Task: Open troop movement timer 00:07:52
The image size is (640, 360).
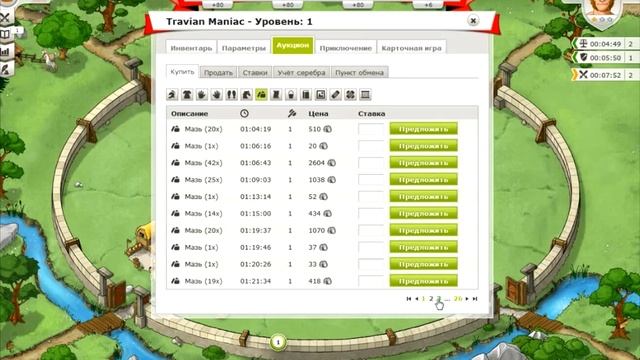Action: click(x=606, y=75)
